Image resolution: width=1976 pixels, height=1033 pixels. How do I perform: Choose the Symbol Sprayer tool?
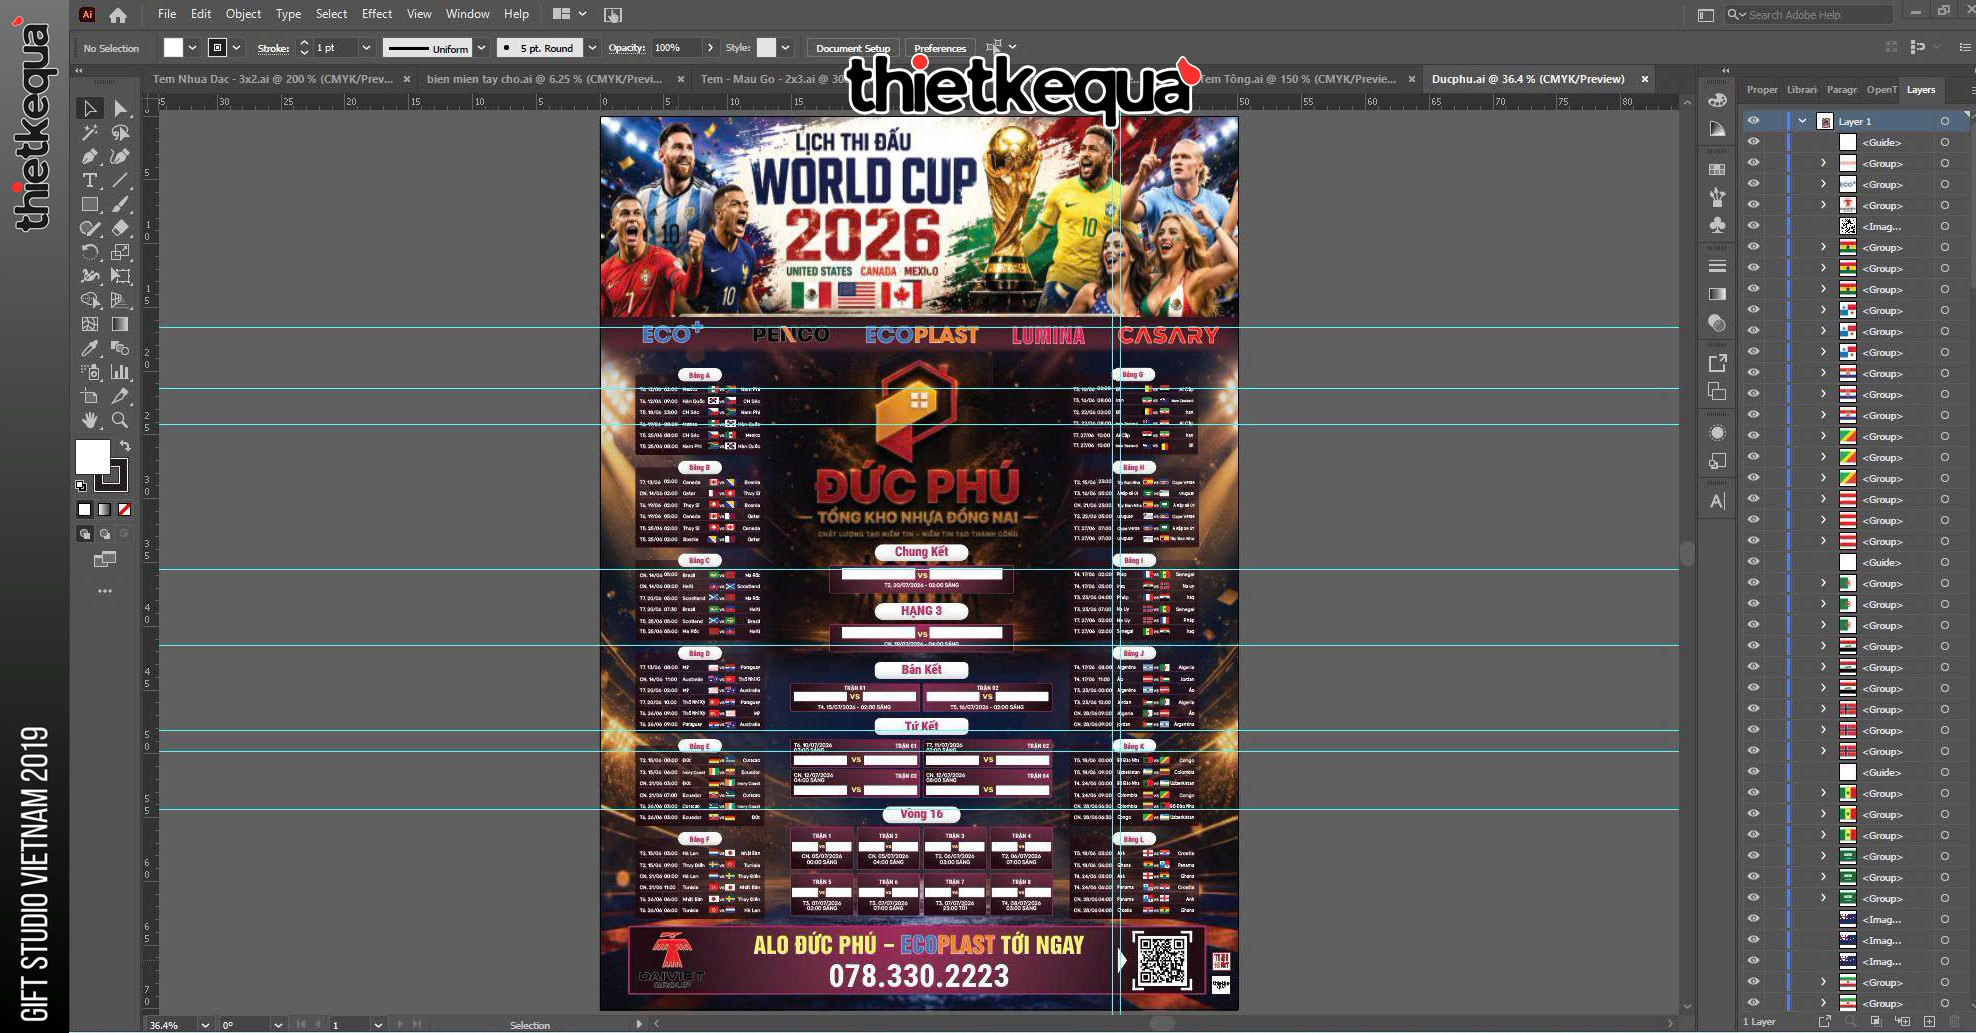click(90, 372)
